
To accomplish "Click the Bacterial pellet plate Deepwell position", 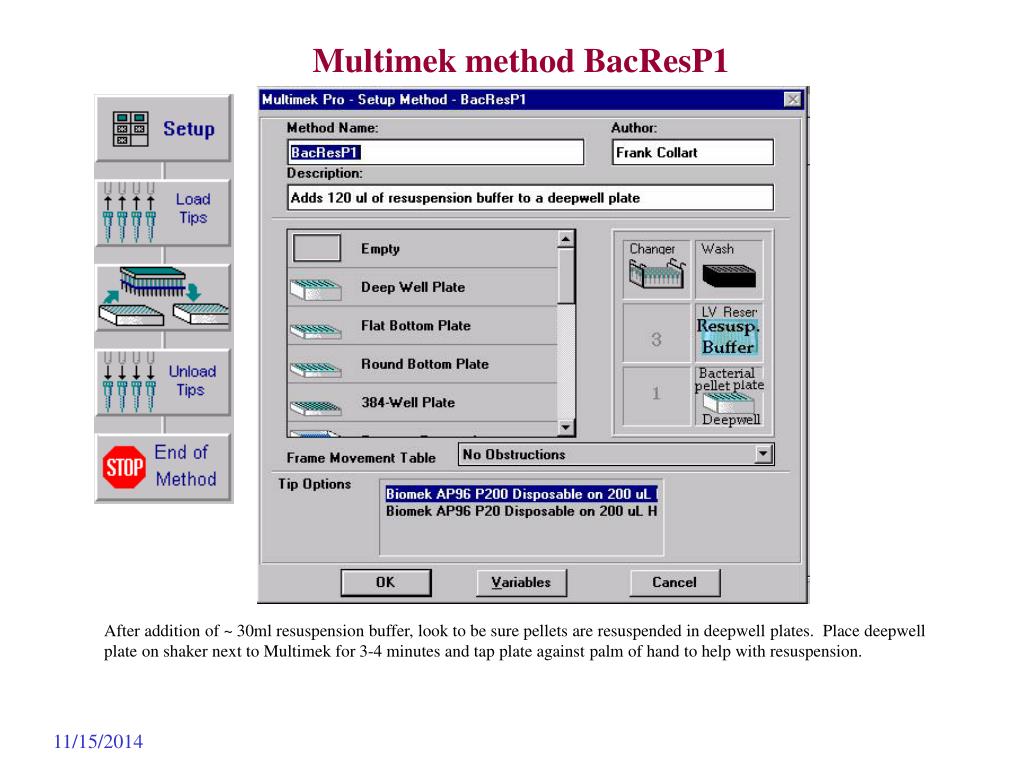I will pyautogui.click(x=729, y=396).
